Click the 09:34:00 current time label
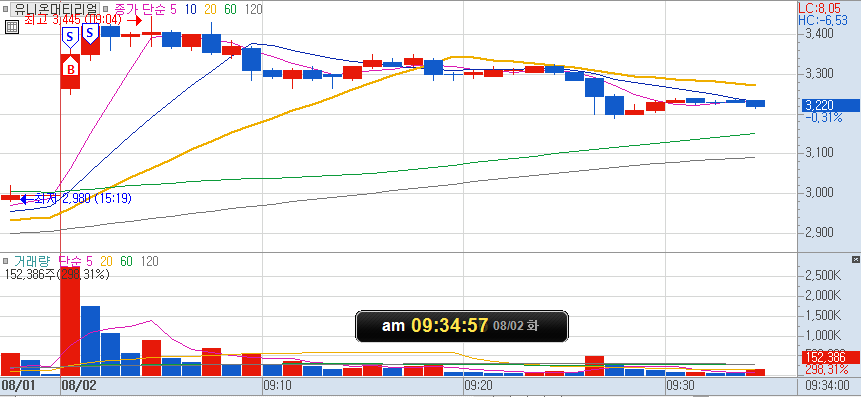 point(829,384)
